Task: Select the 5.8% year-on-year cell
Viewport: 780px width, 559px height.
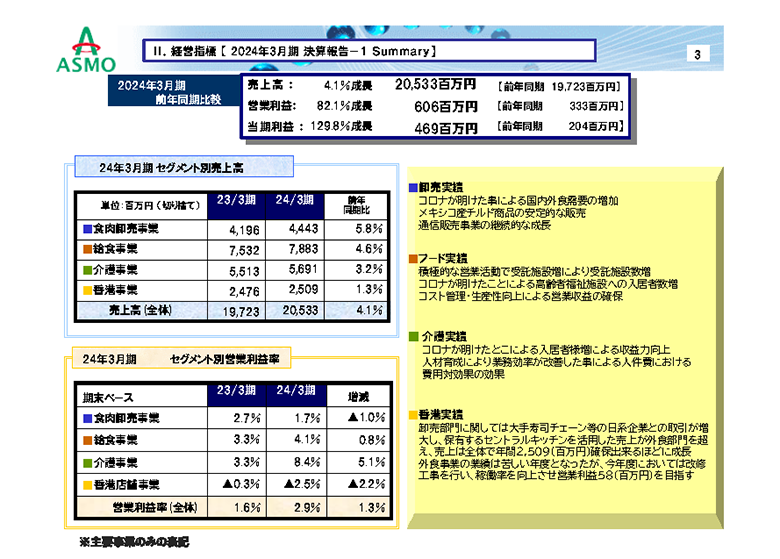Action: click(x=356, y=229)
